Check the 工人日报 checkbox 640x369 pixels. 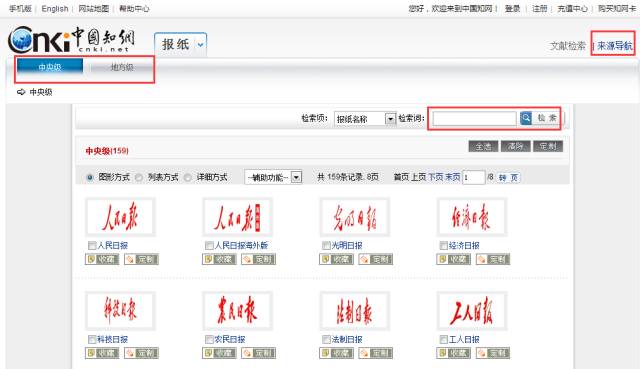click(443, 339)
